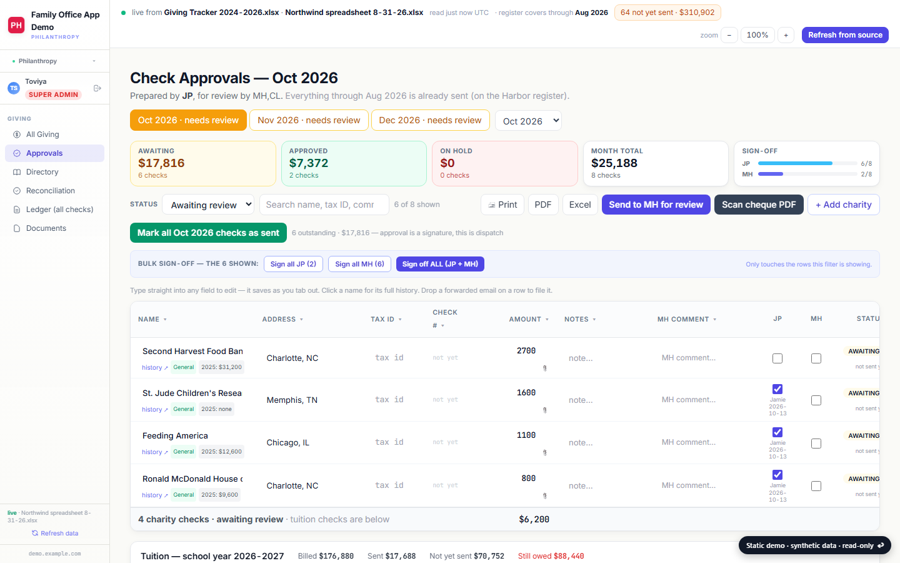The width and height of the screenshot is (900, 563).
Task: Click the + Add charity button
Action: tap(843, 205)
